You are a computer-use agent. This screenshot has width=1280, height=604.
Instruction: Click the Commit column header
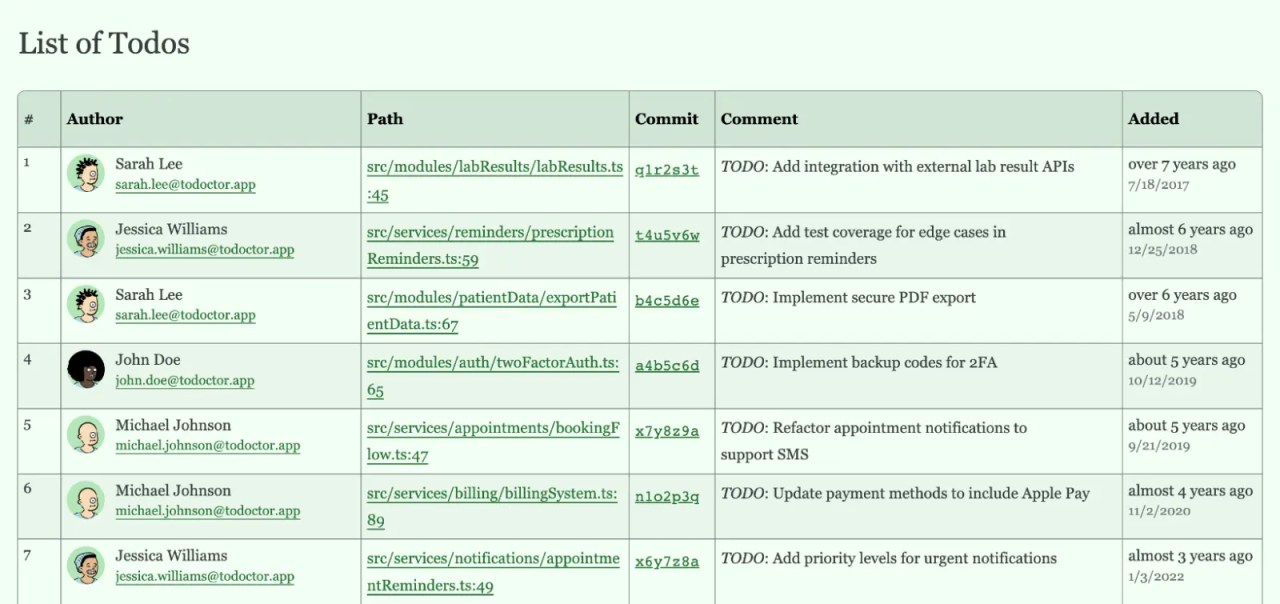[667, 118]
